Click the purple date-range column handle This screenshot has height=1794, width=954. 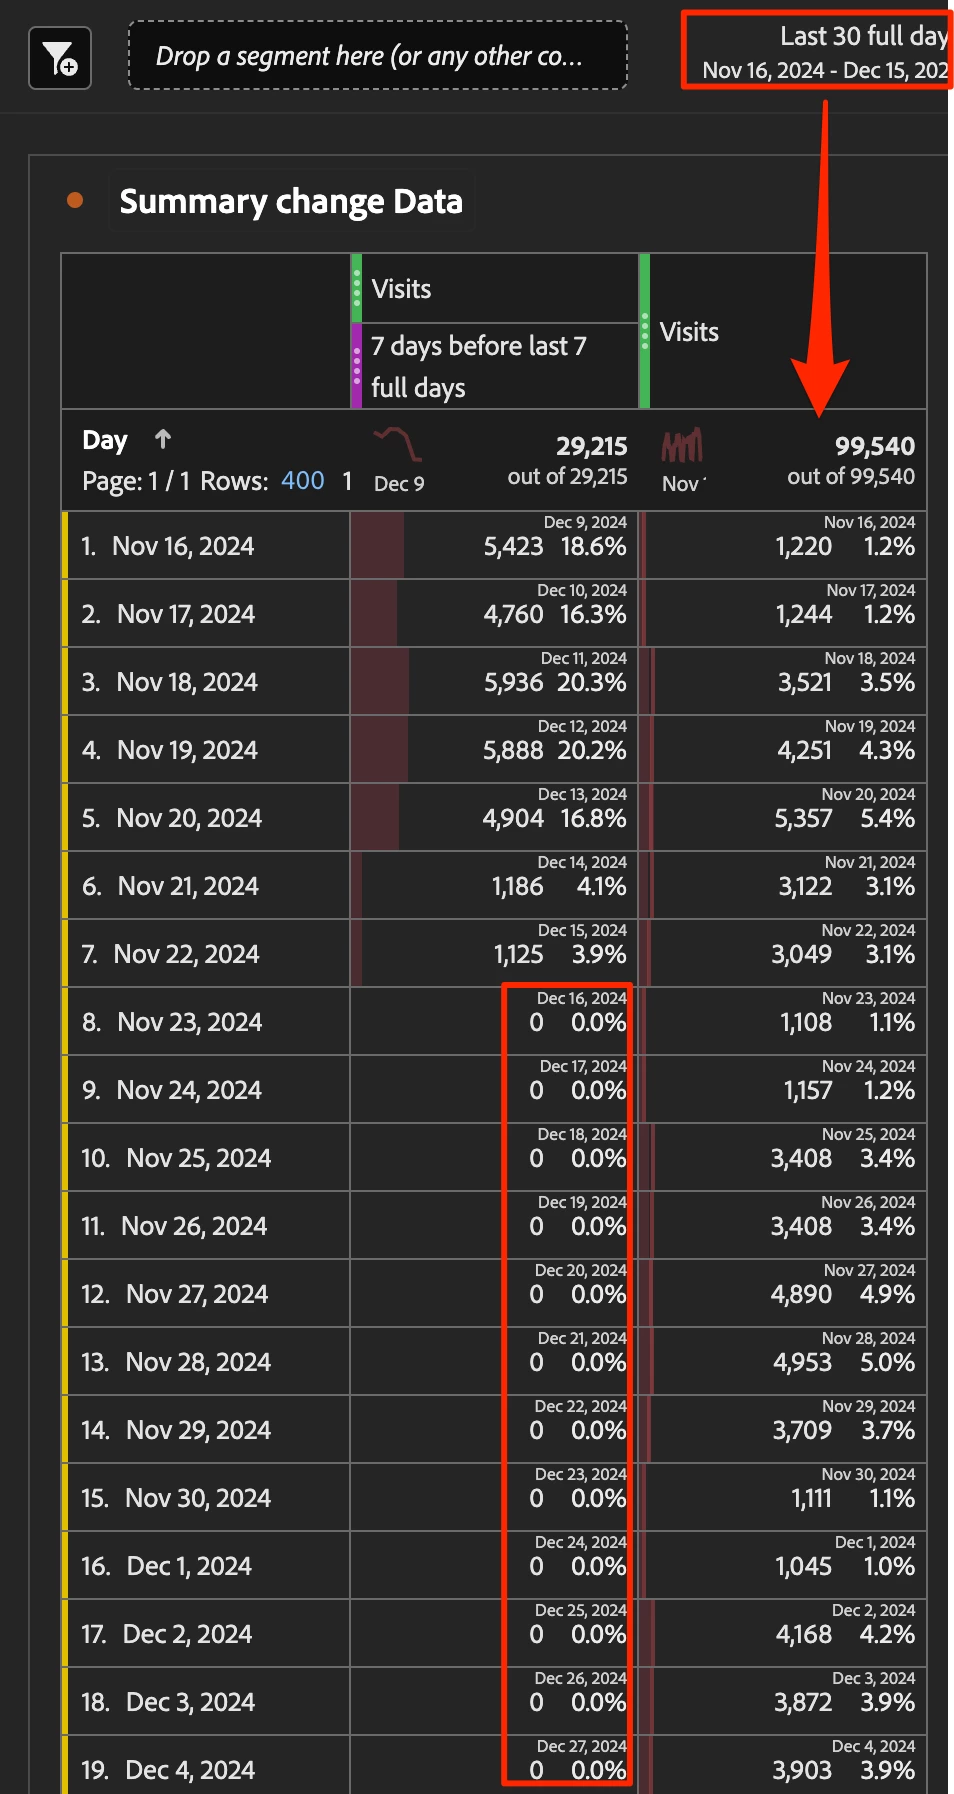356,366
